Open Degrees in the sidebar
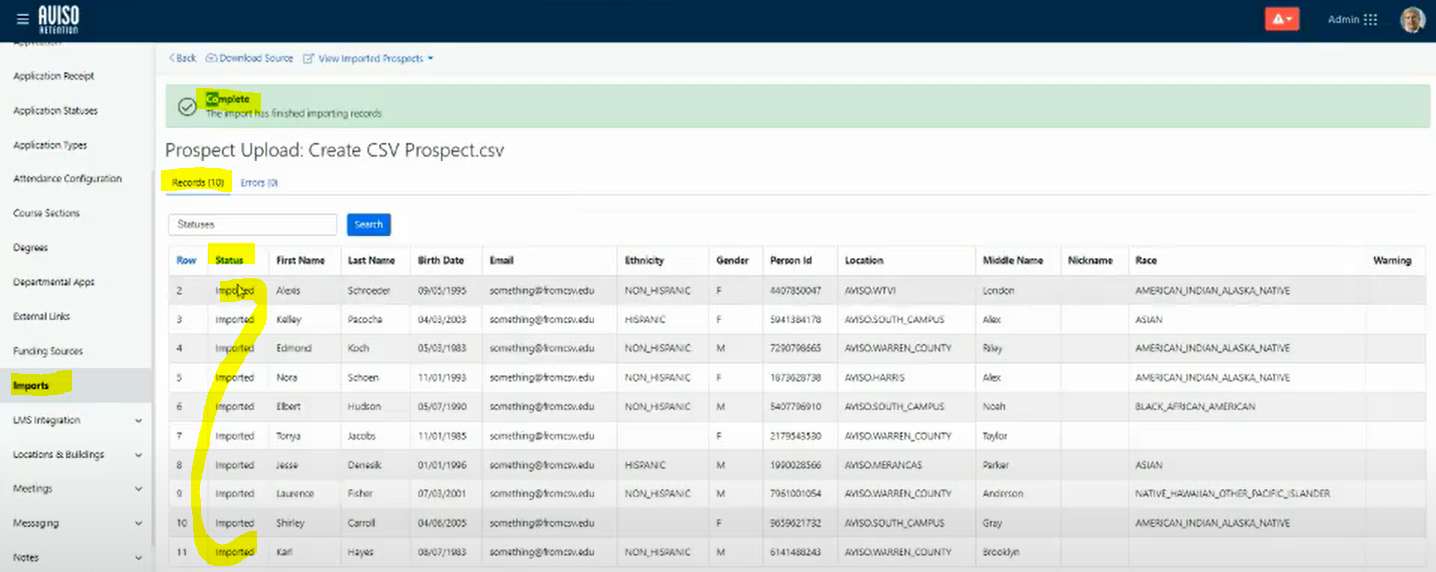The height and width of the screenshot is (572, 1436). pos(30,247)
